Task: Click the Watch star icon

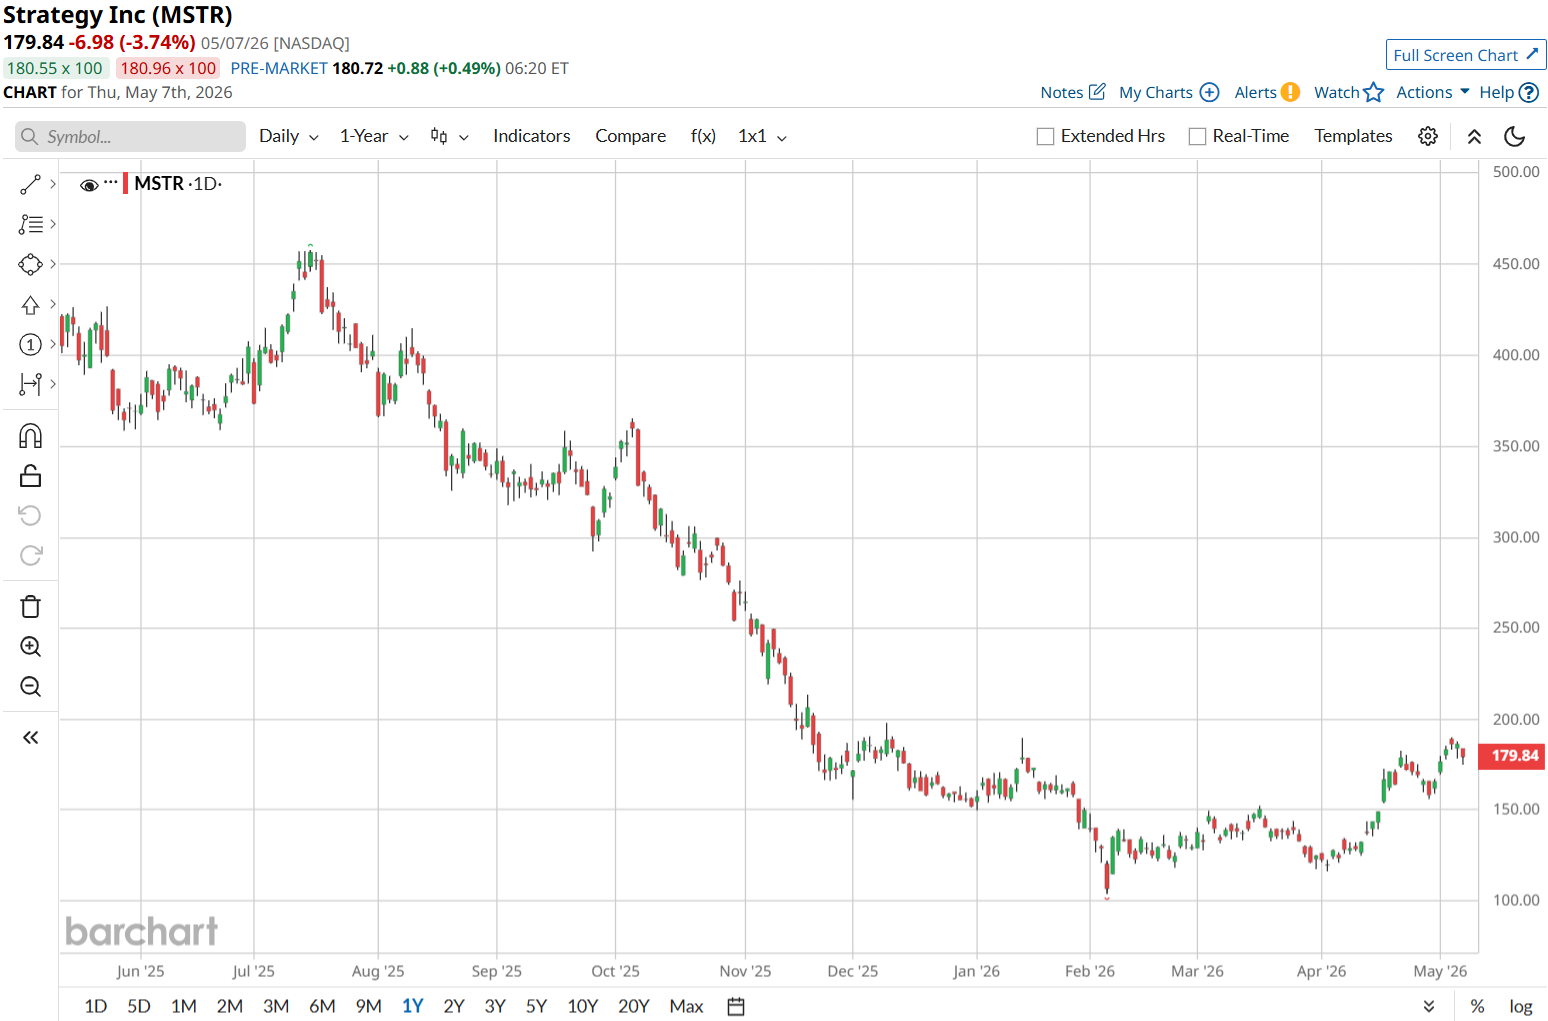Action: [1374, 92]
